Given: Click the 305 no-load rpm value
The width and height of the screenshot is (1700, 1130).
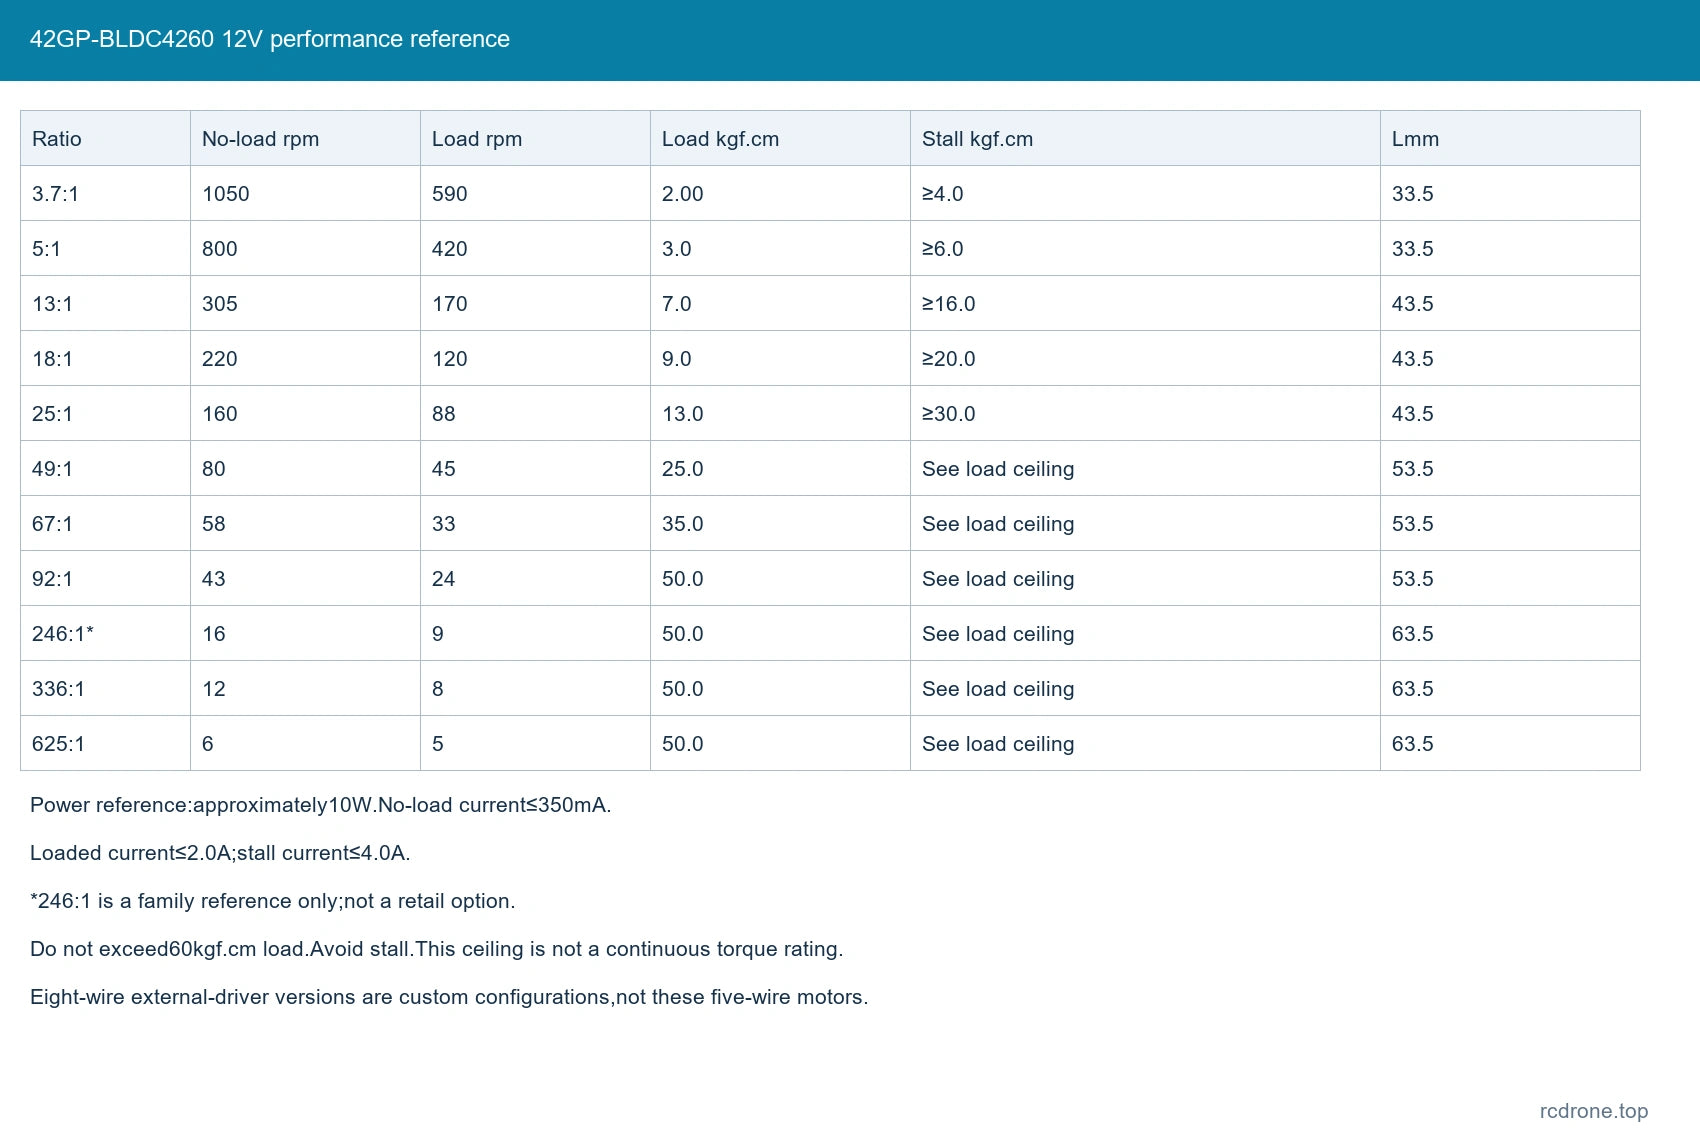Looking at the screenshot, I should (x=220, y=304).
